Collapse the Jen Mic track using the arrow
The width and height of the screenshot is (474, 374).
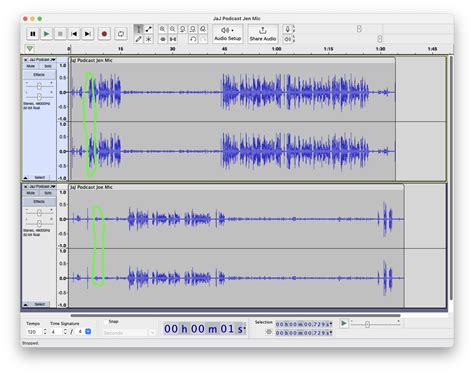point(26,178)
